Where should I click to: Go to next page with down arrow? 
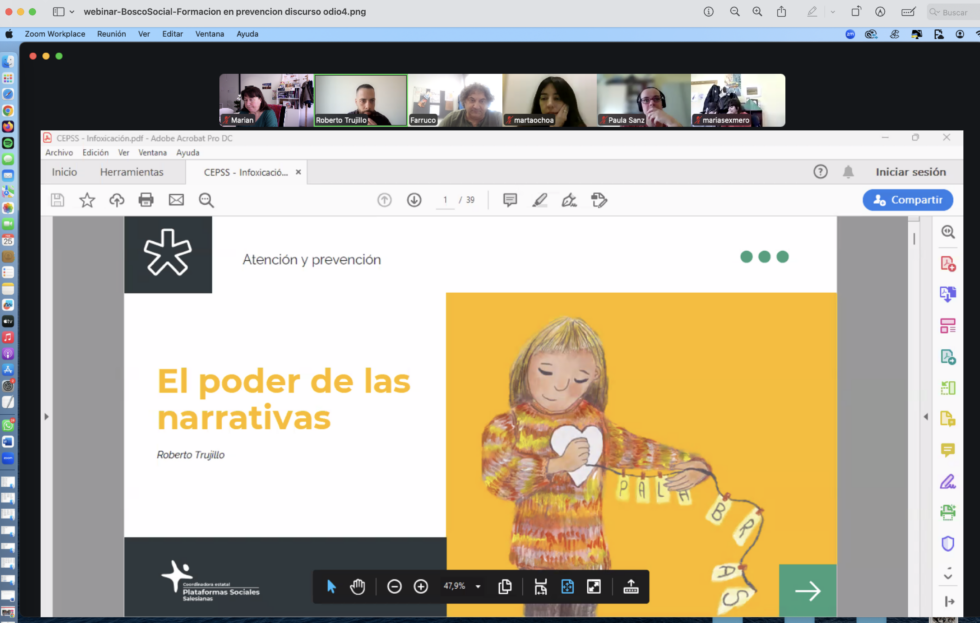(414, 200)
